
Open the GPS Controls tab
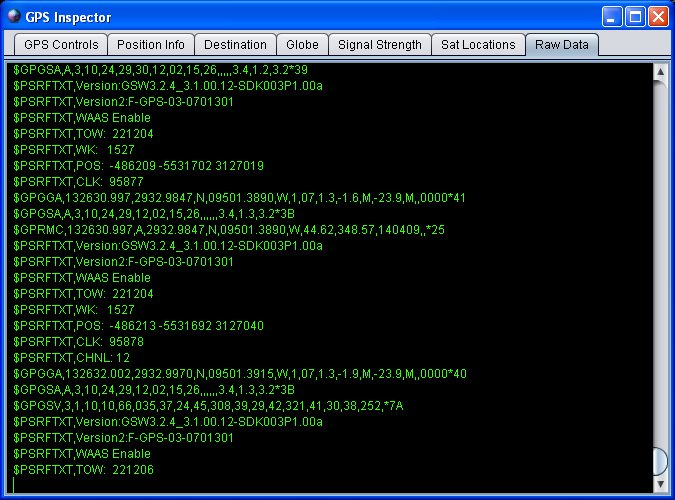(61, 45)
